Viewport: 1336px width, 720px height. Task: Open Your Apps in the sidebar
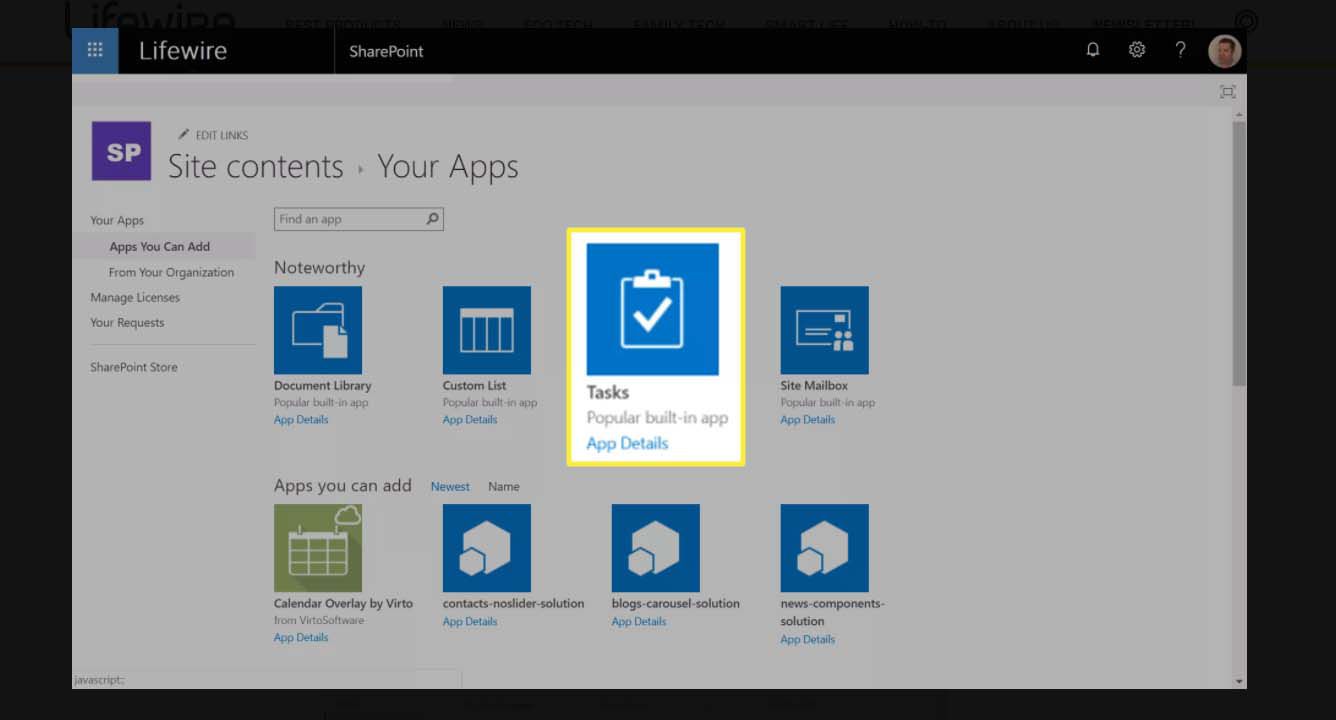(x=117, y=220)
